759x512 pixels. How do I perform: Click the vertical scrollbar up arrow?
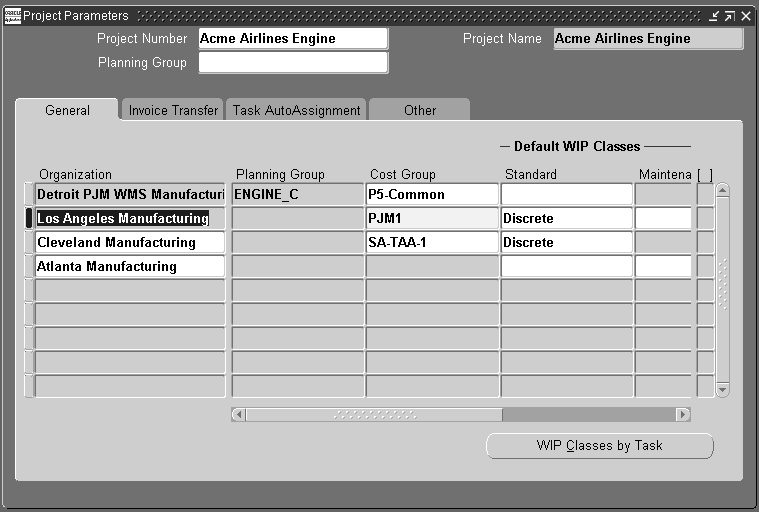tap(722, 190)
